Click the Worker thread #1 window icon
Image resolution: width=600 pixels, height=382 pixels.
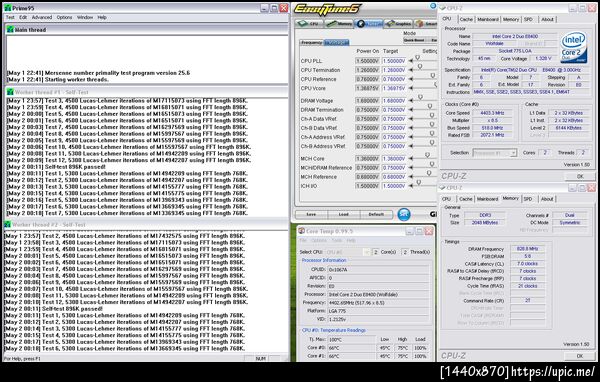click(x=10, y=92)
